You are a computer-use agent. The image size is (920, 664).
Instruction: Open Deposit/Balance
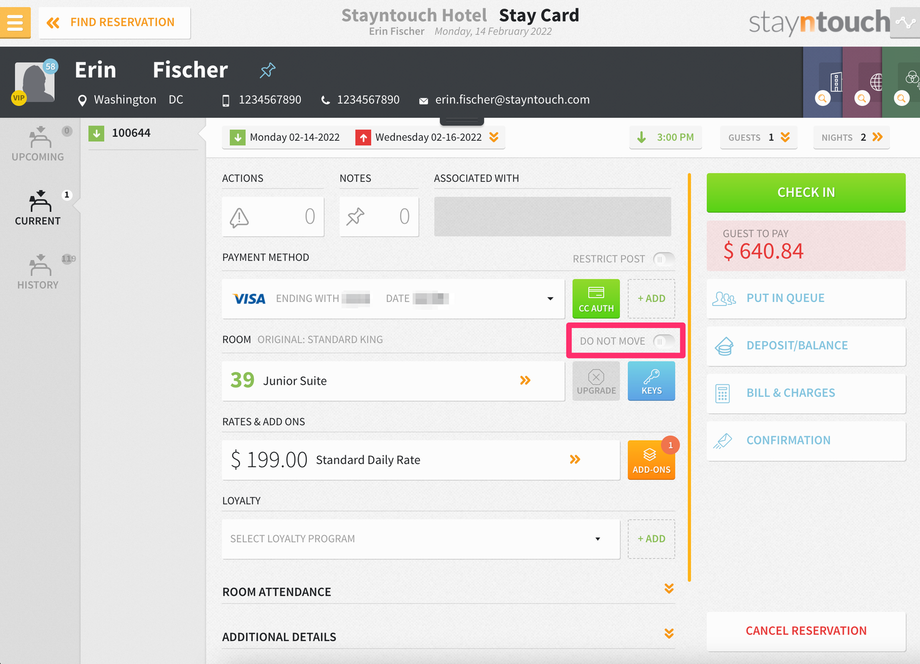coord(806,345)
